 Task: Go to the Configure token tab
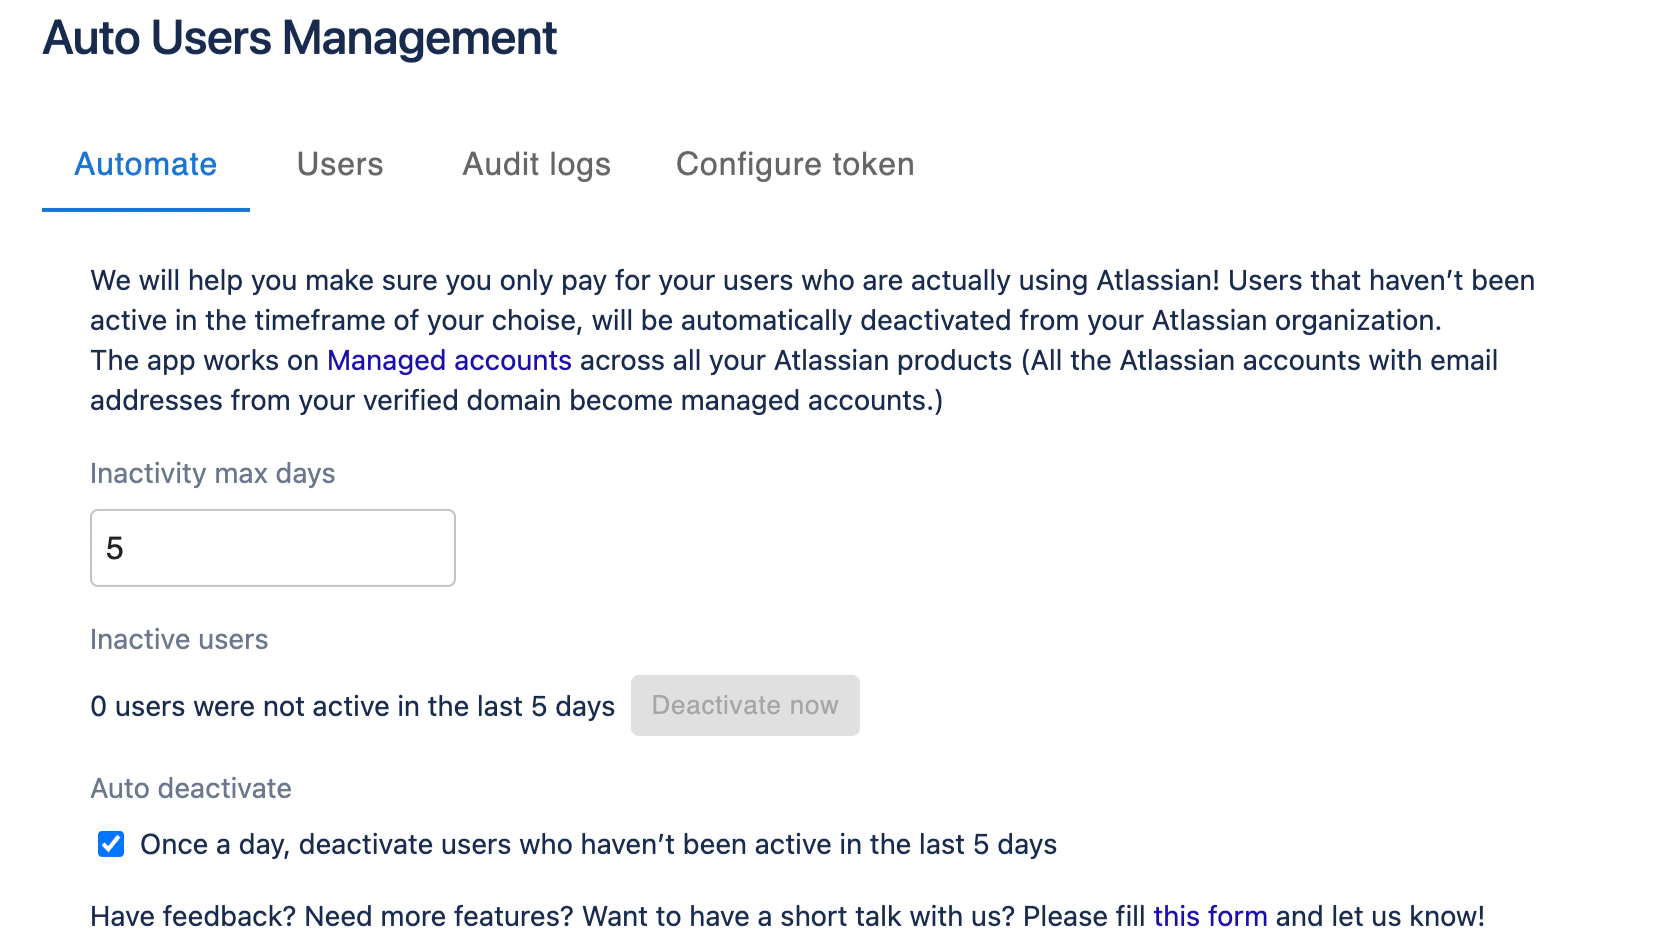(x=795, y=164)
